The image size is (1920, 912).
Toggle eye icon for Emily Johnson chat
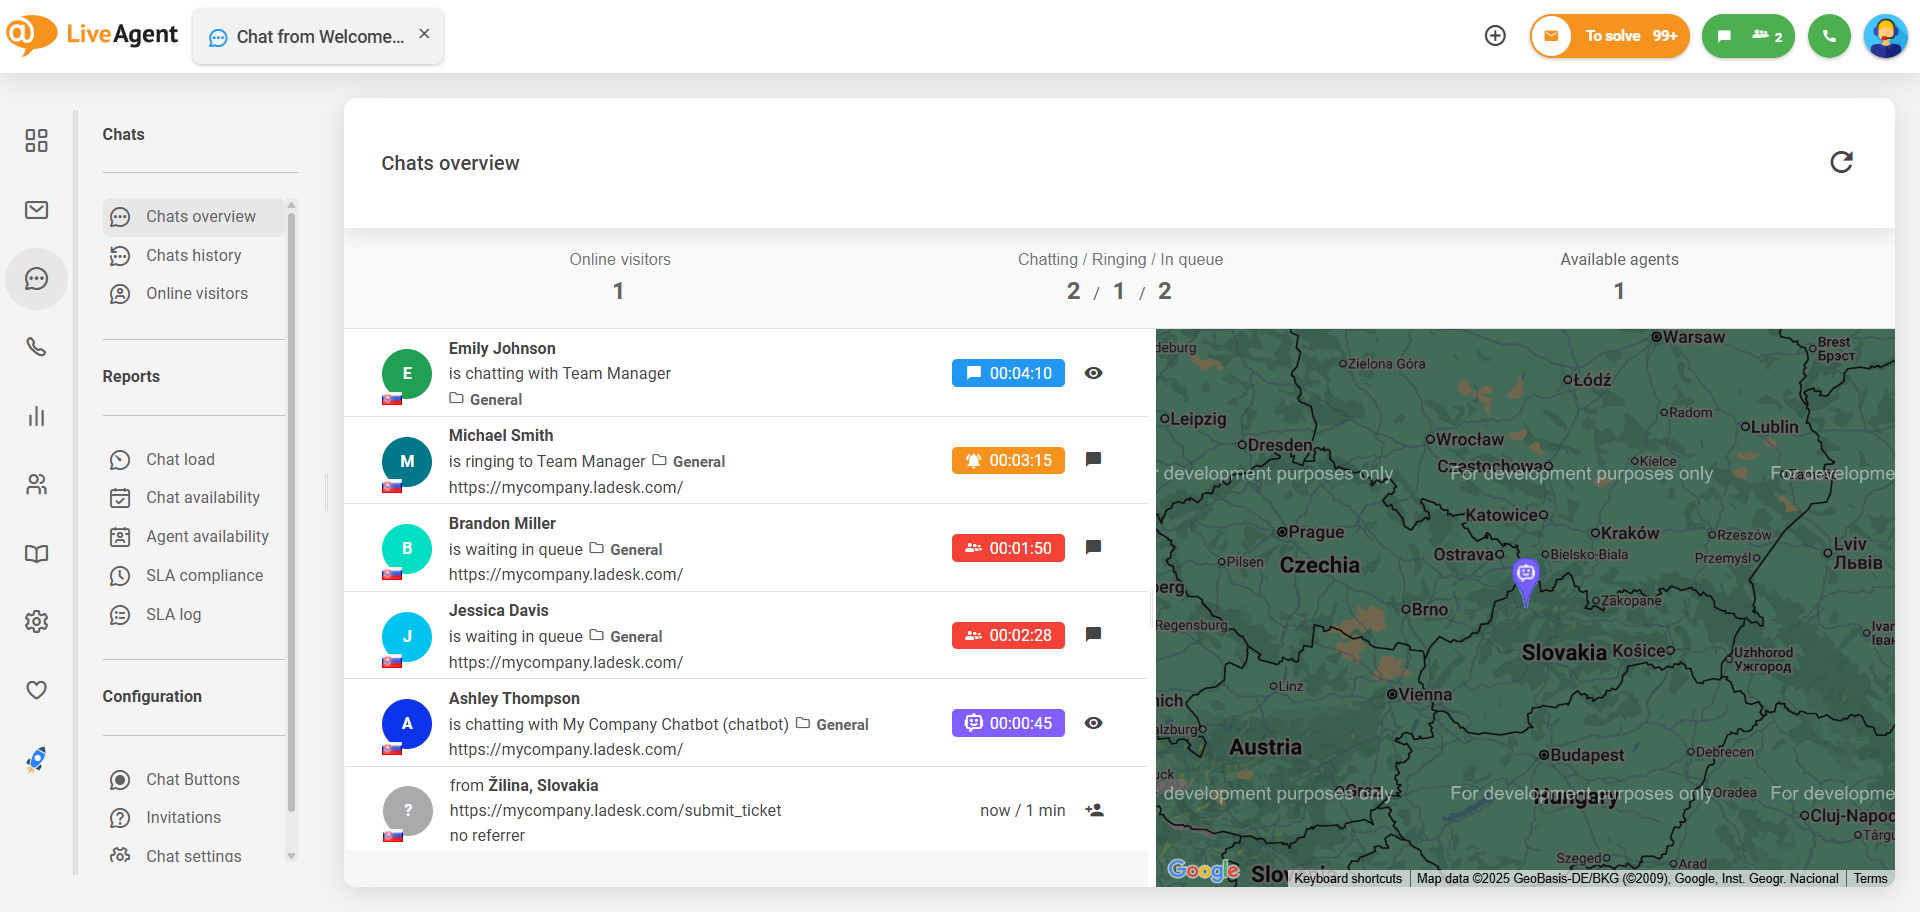click(x=1094, y=373)
